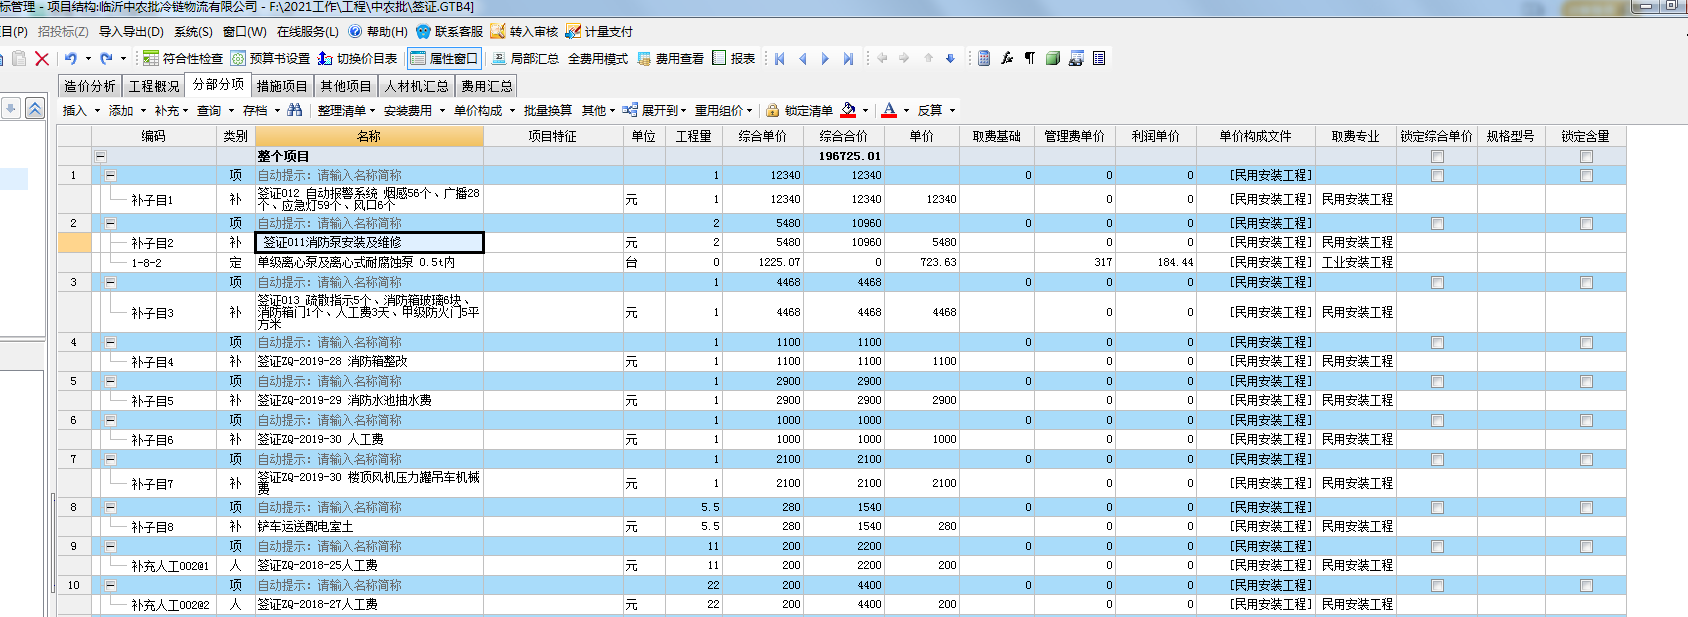The width and height of the screenshot is (1688, 617).
Task: Open the calculator icon
Action: coord(984,58)
